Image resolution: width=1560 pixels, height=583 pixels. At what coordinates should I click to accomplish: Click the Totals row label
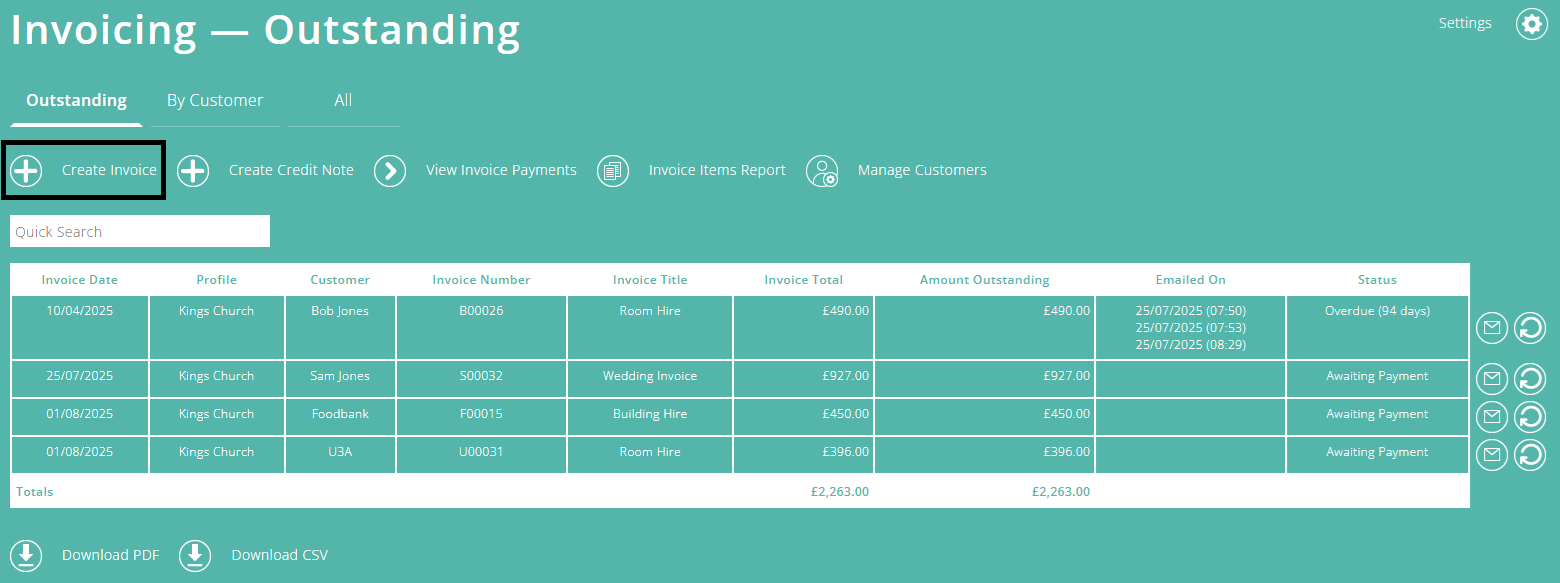[35, 492]
